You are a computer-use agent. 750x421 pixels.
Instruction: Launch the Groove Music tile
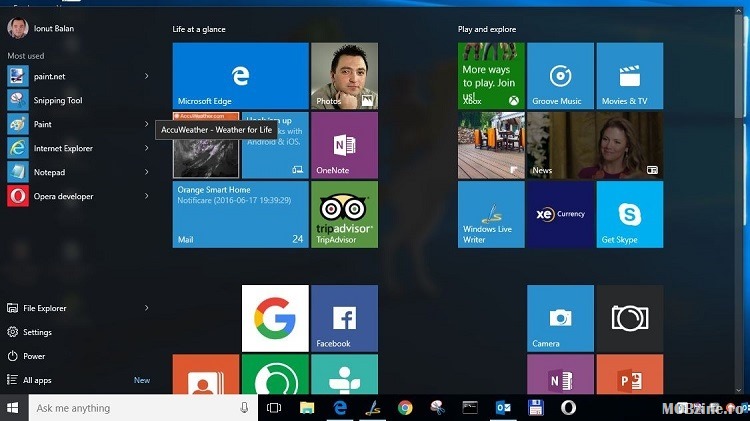(561, 76)
